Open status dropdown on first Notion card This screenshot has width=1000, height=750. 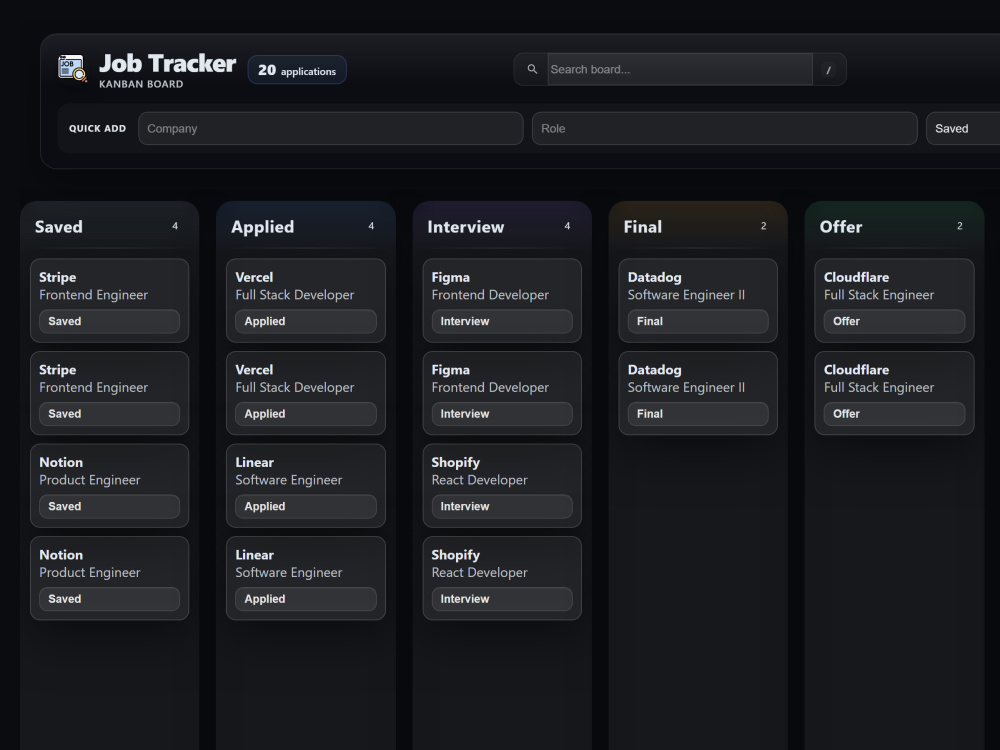[x=110, y=506]
